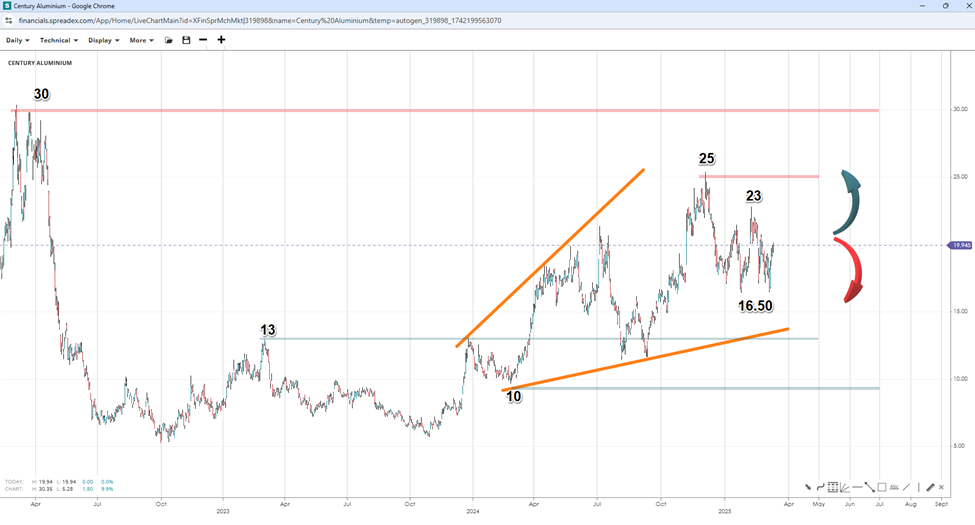
Task: Select the Abc text annotation tool
Action: (894, 487)
